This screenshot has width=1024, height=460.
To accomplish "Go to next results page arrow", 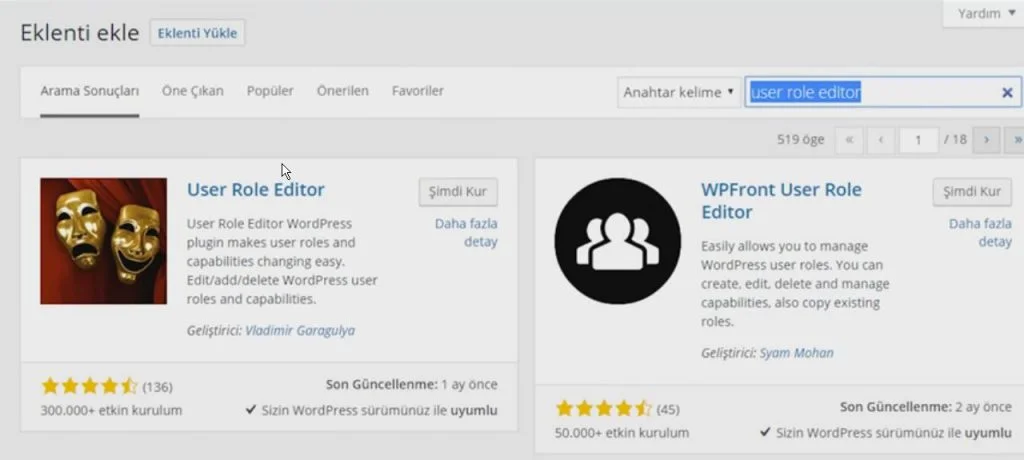I will [987, 140].
